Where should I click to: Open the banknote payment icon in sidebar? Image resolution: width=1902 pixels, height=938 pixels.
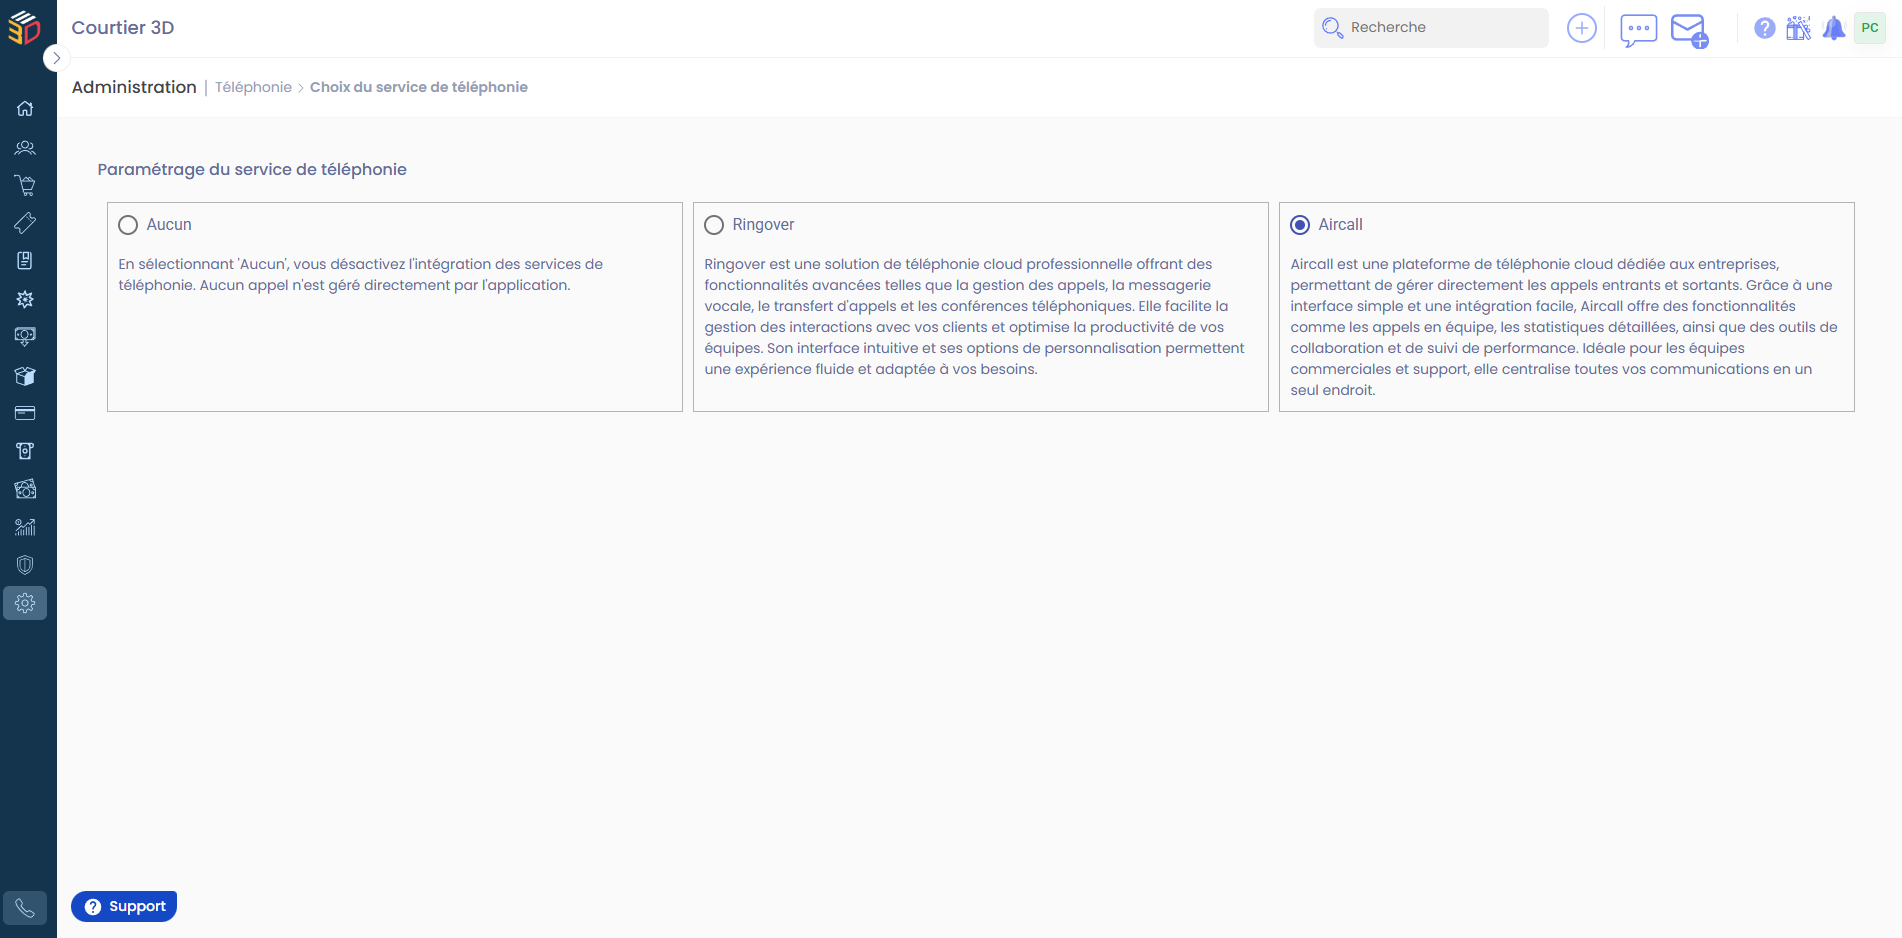(25, 337)
